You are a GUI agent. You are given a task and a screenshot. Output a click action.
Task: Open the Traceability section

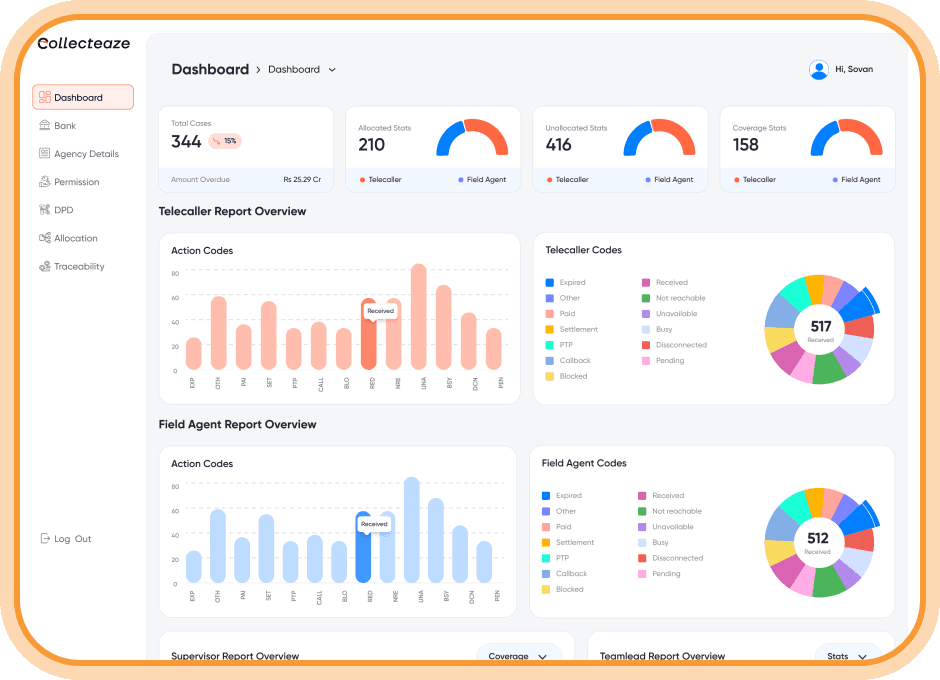pyautogui.click(x=79, y=266)
